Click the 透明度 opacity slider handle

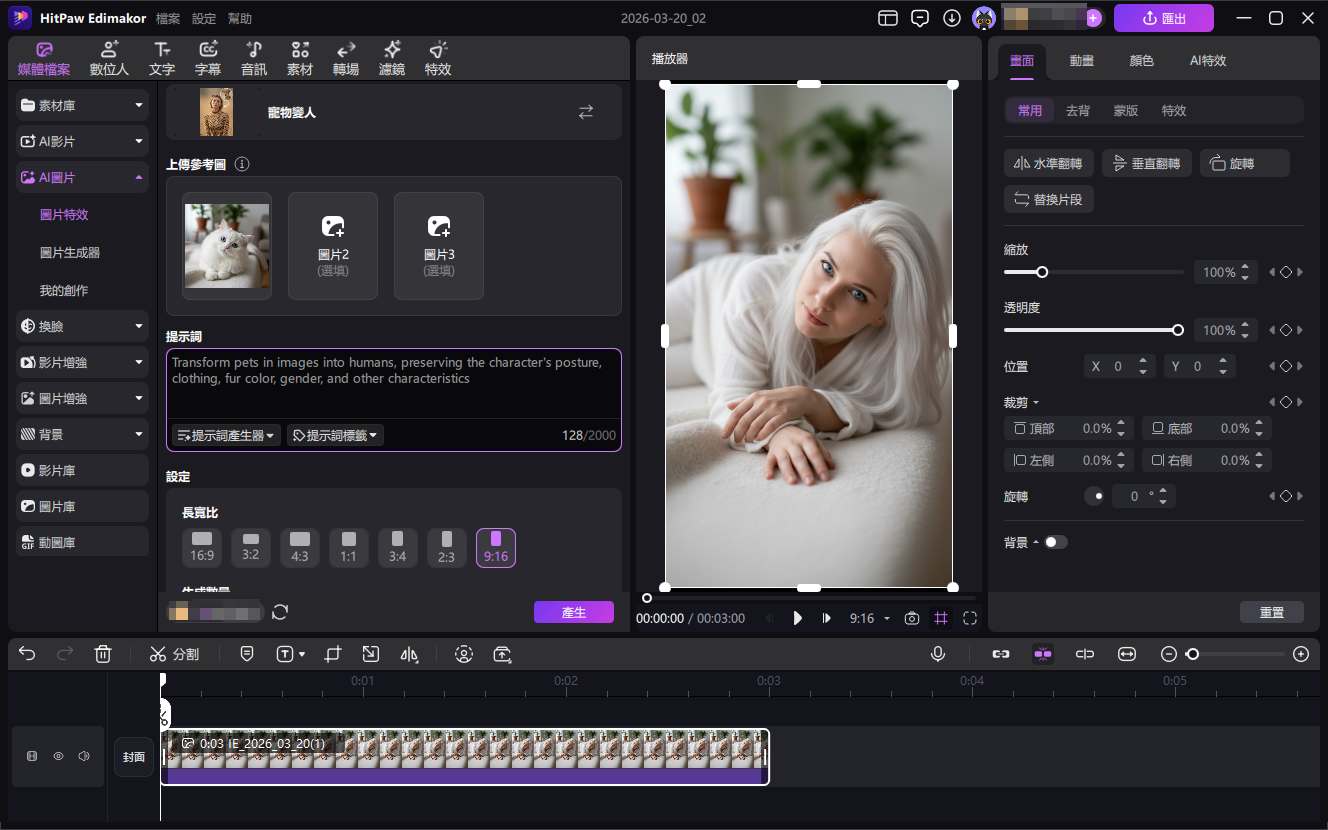click(1178, 330)
